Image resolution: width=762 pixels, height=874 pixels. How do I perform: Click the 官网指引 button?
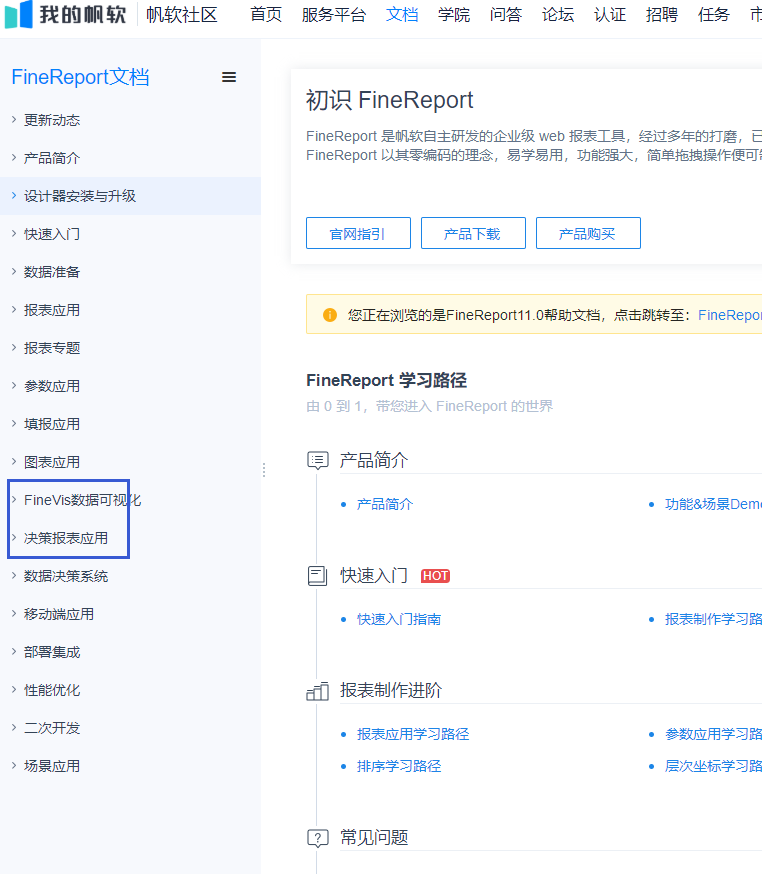click(358, 233)
